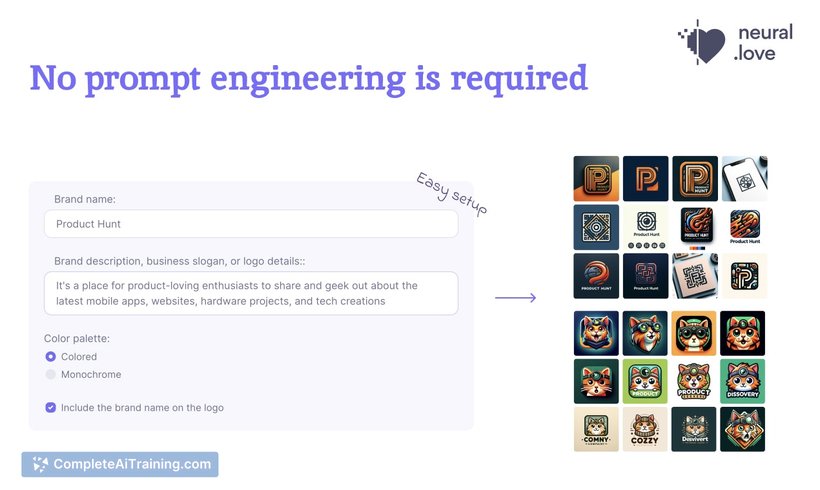Select the cat with goggles on orange background
The width and height of the screenshot is (820, 490).
pos(693,333)
